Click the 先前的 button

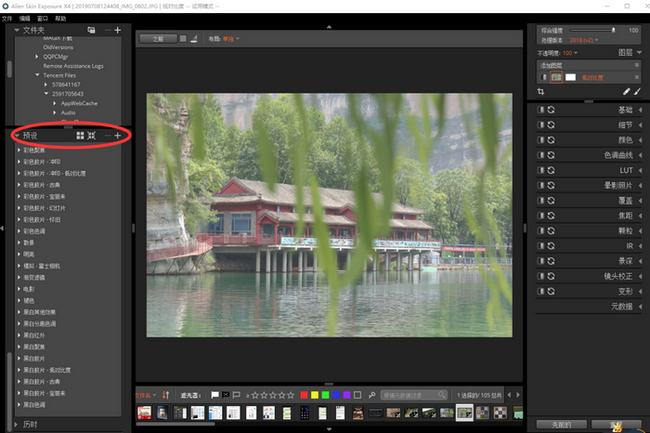(562, 425)
